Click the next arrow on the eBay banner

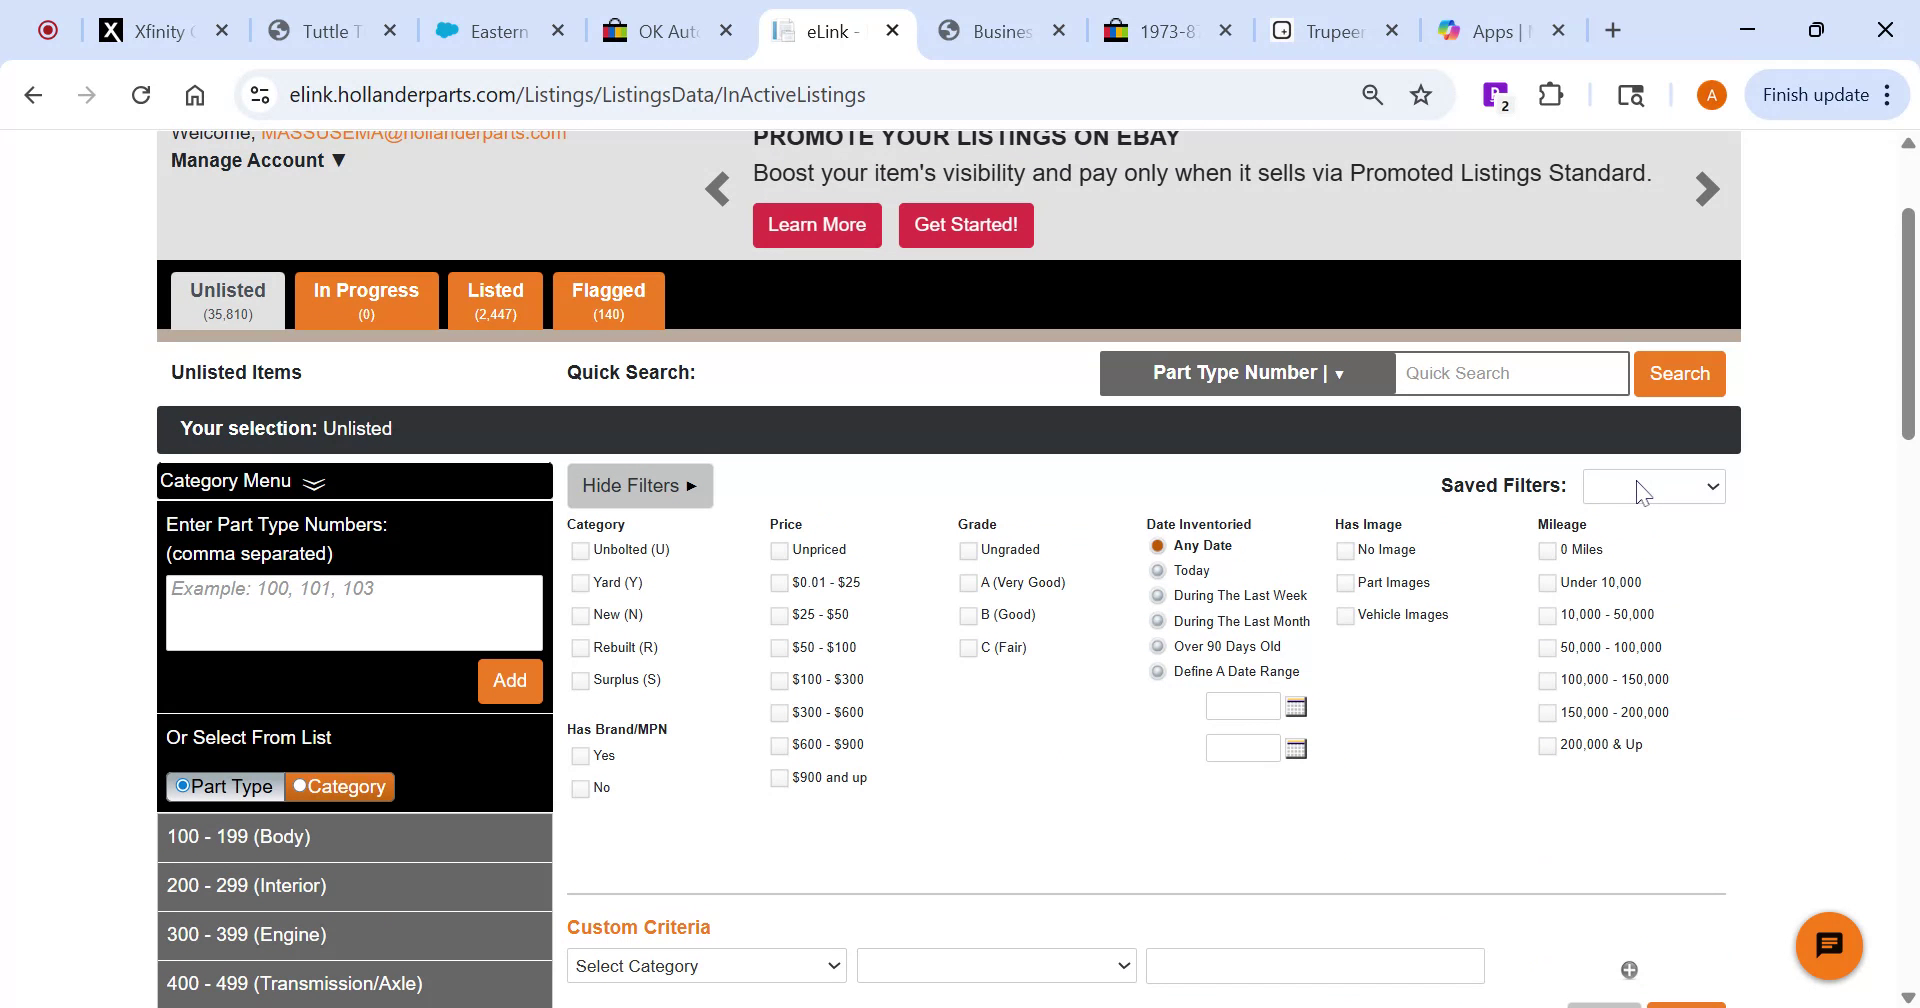click(x=1708, y=189)
